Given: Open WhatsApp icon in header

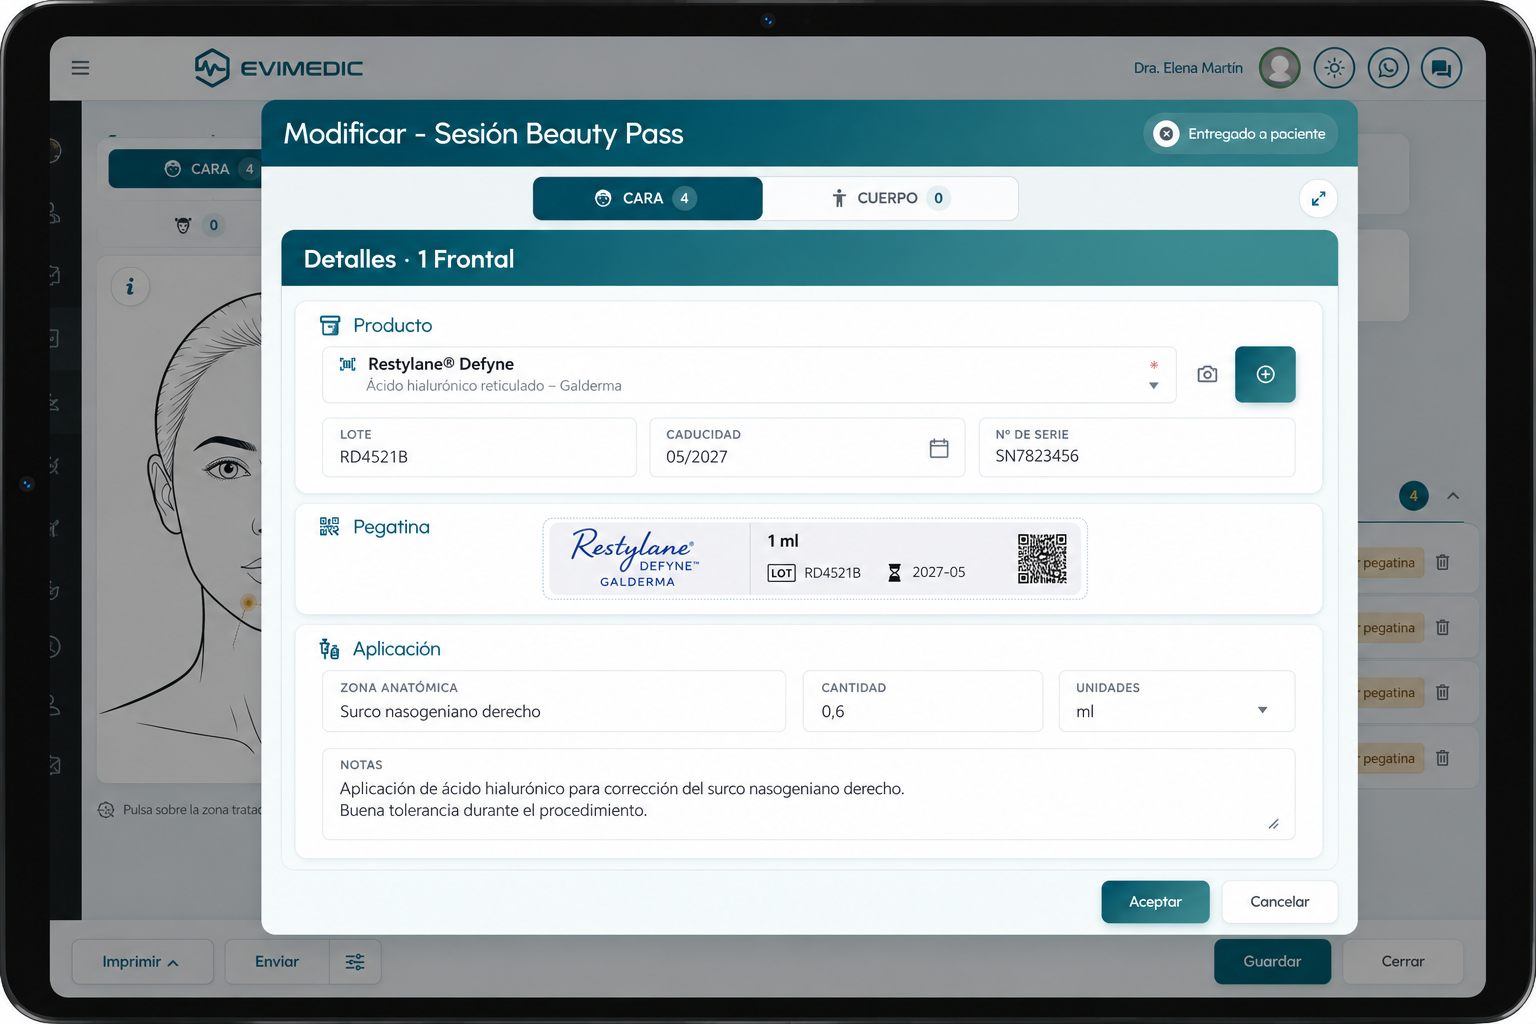Looking at the screenshot, I should [x=1388, y=68].
